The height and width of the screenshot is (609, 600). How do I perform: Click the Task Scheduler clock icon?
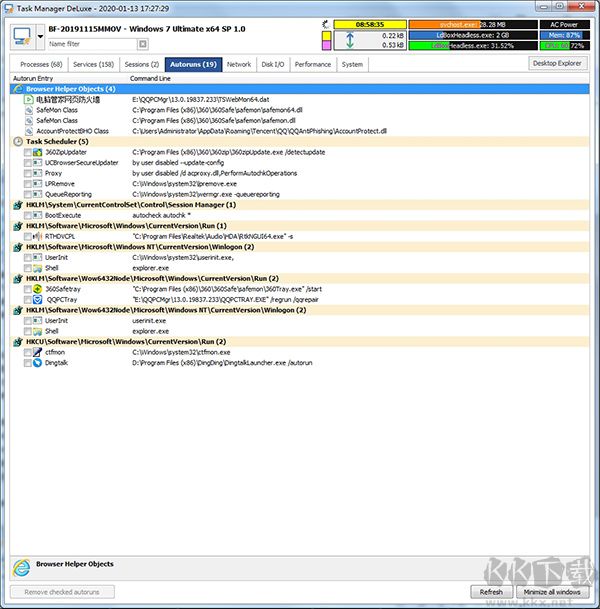pos(18,141)
